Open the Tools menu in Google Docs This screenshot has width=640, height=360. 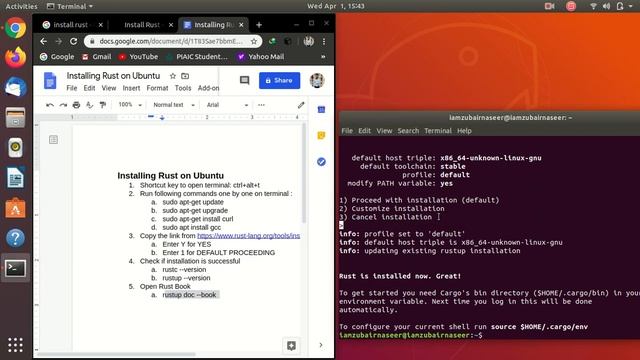(x=183, y=88)
